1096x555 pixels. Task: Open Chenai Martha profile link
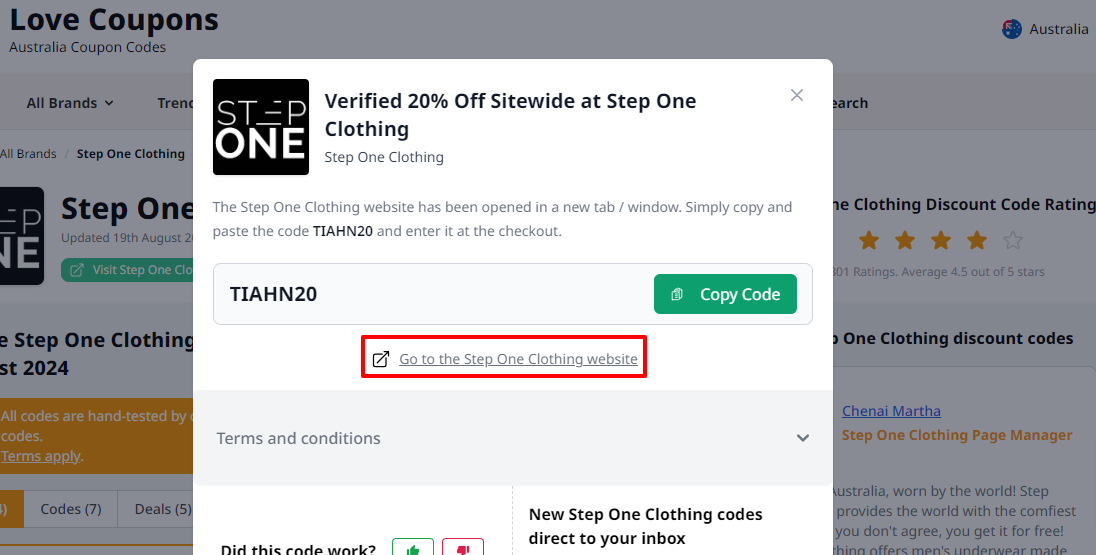pos(891,411)
